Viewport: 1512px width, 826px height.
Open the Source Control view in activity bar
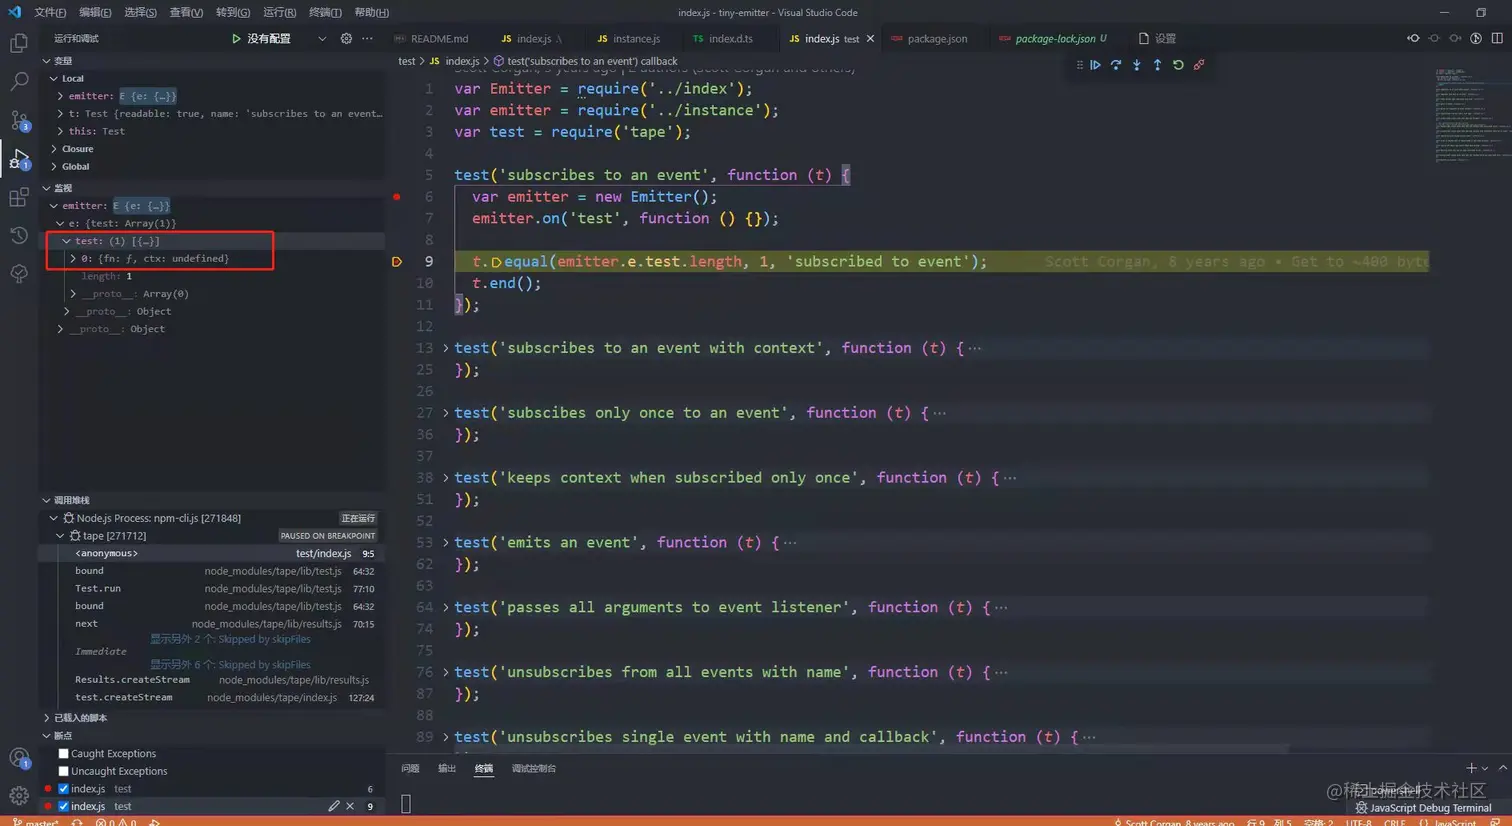click(x=19, y=121)
